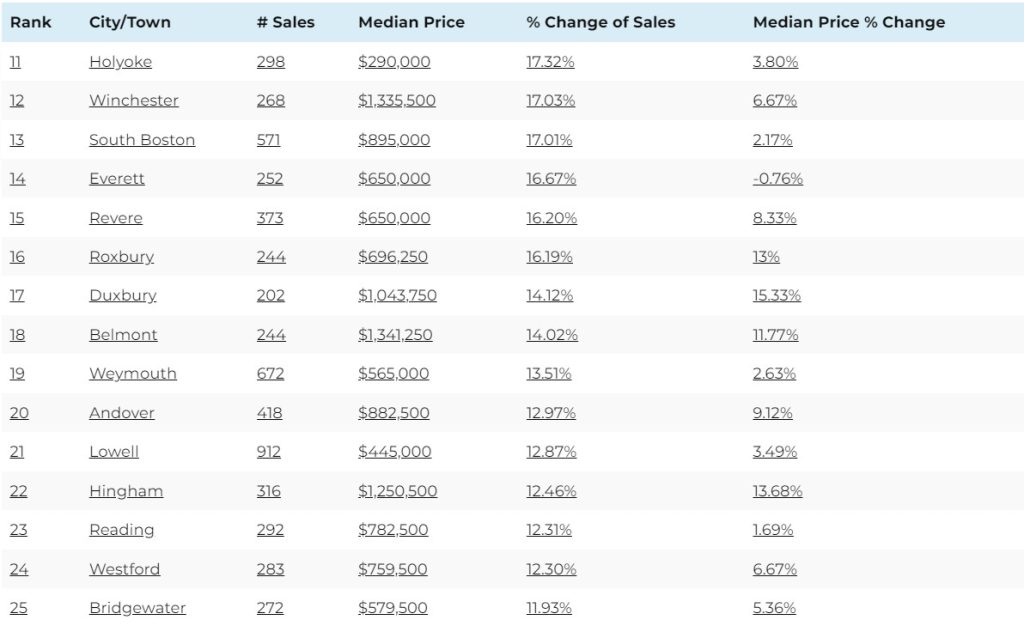This screenshot has width=1024, height=632.
Task: Click Lowell's 912 sales number
Action: click(268, 452)
